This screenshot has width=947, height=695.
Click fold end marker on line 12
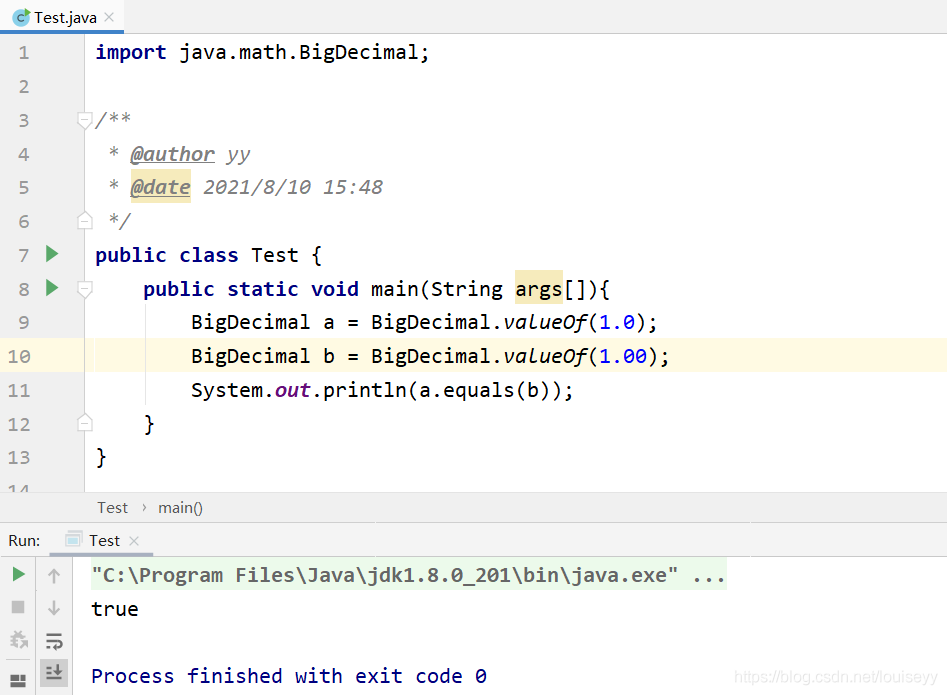click(85, 422)
